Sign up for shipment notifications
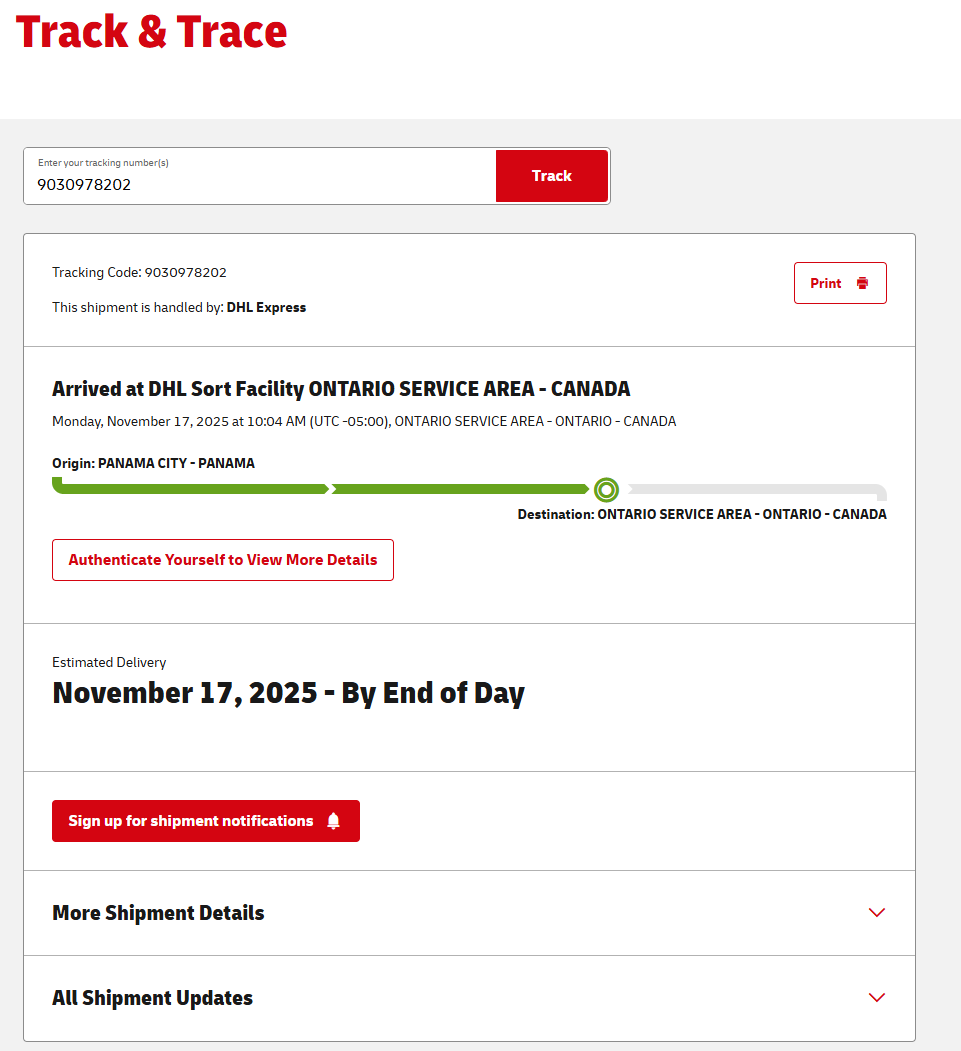 coord(191,821)
